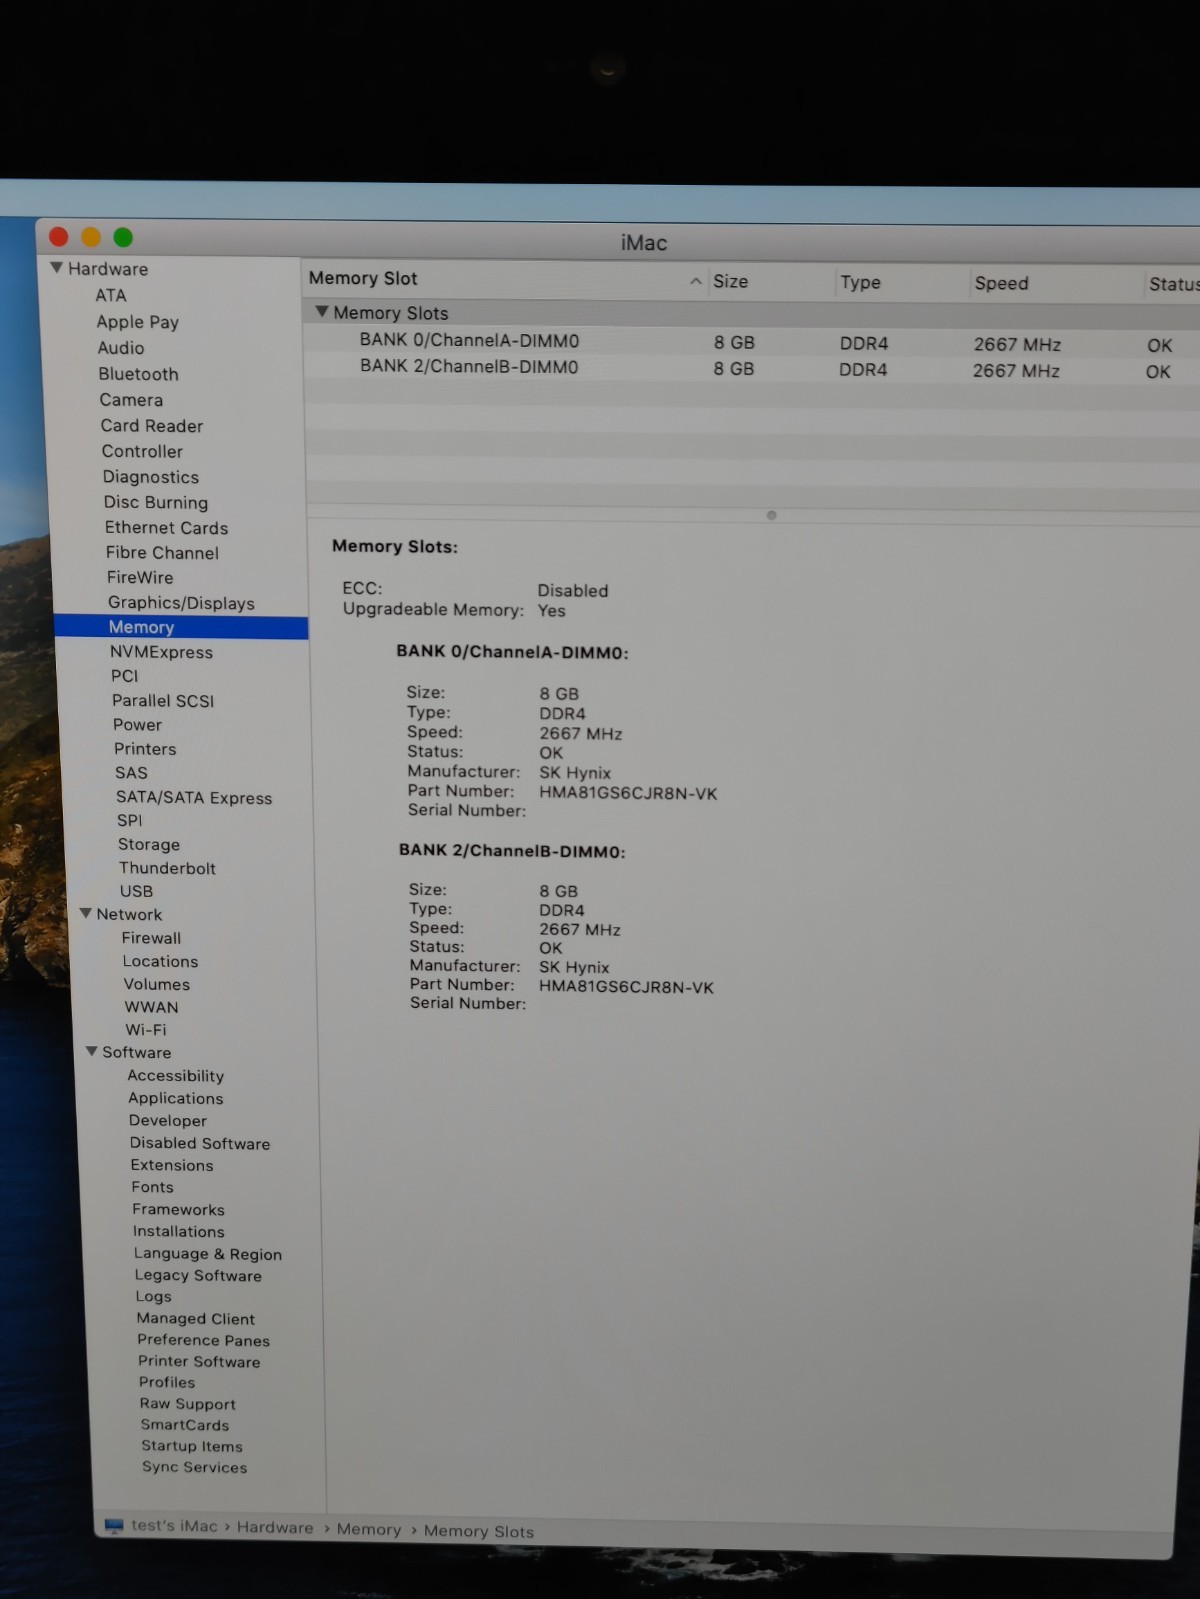Show Wi-Fi network information
Image resolution: width=1200 pixels, height=1599 pixels.
(x=146, y=1029)
